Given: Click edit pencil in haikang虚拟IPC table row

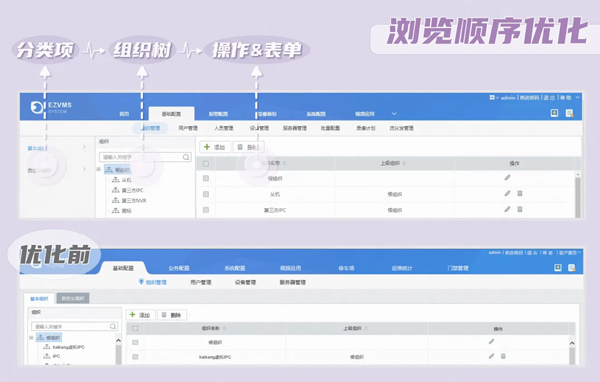Looking at the screenshot, I should 491,356.
